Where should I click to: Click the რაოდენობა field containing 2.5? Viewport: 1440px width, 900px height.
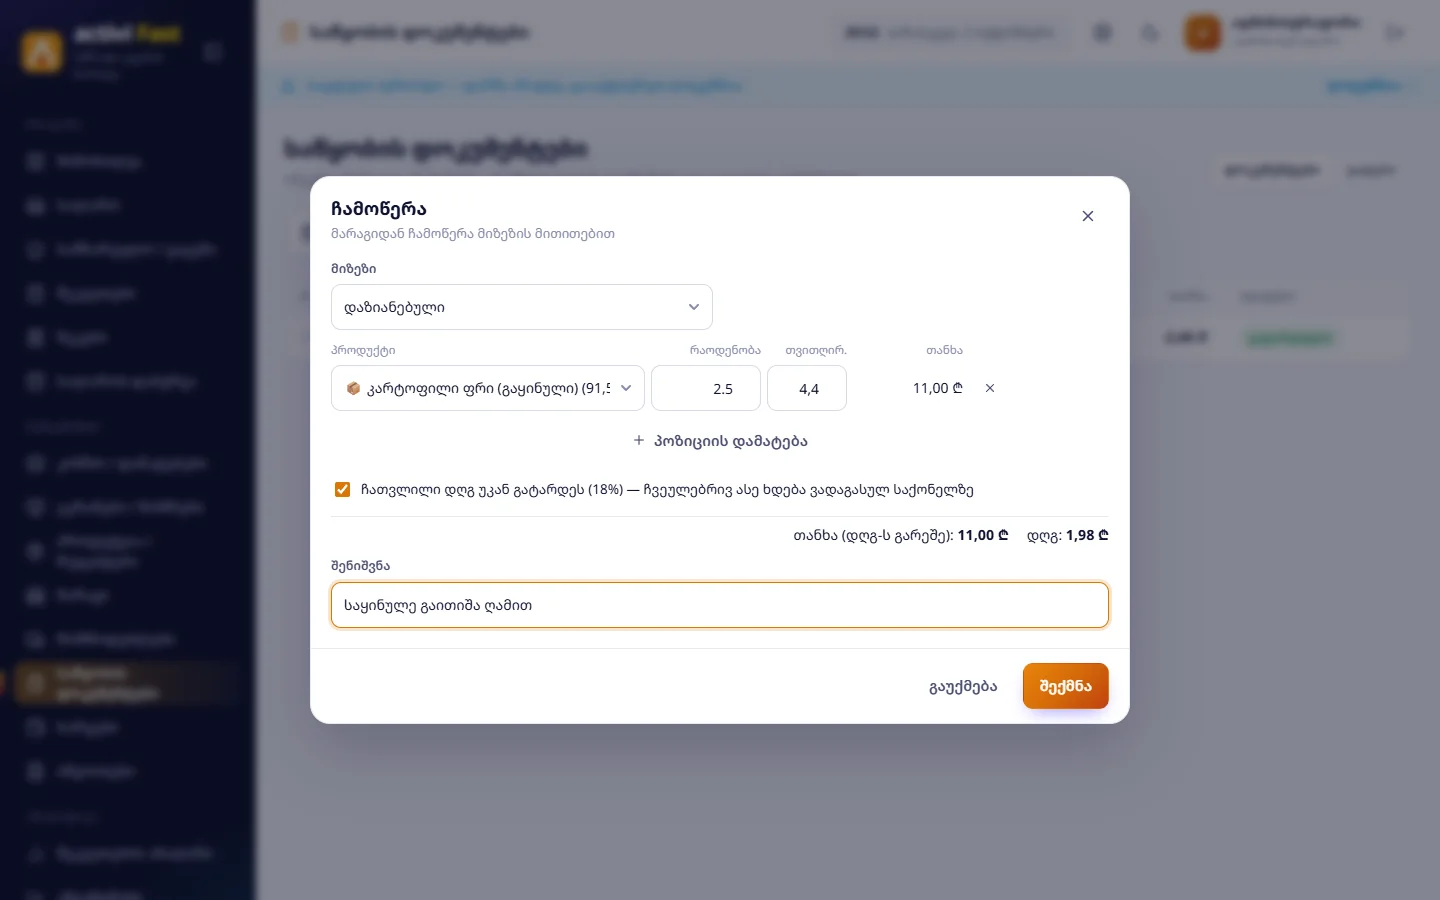pos(706,388)
